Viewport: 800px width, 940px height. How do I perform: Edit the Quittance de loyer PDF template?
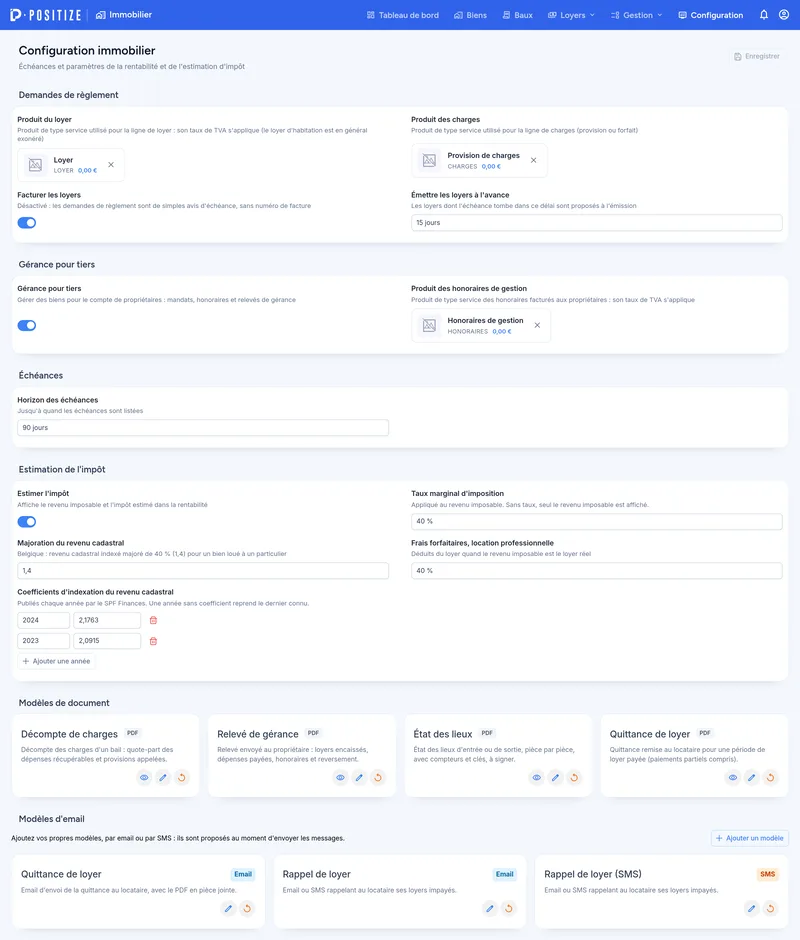[751, 778]
